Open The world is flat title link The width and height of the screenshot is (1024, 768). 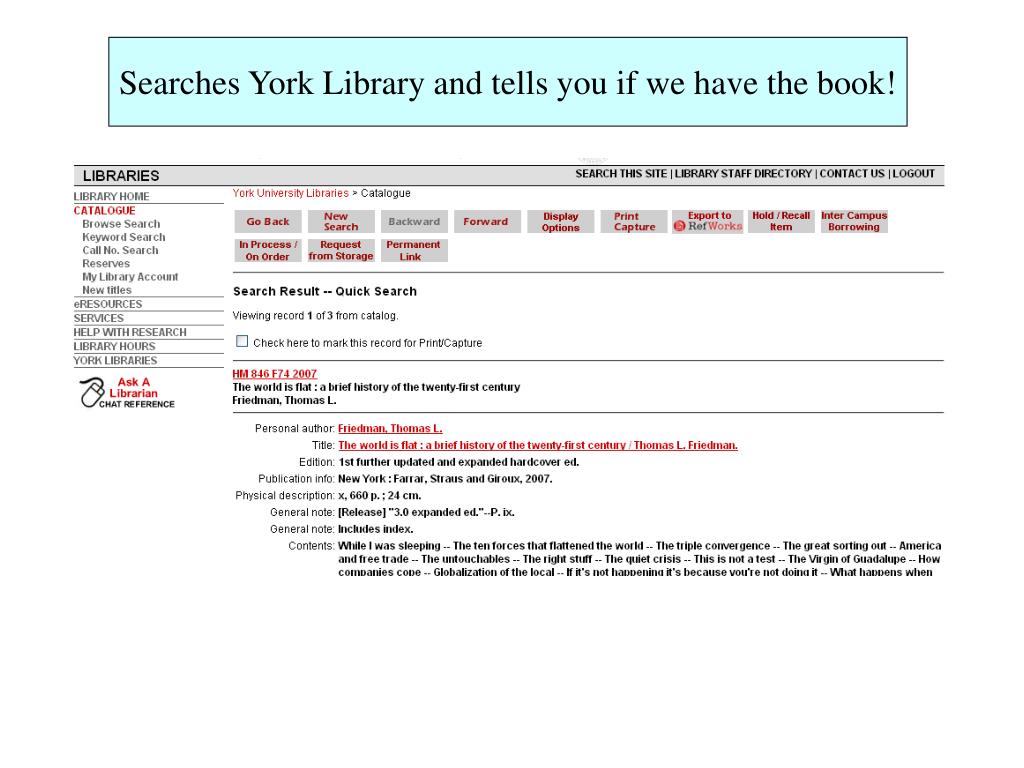(537, 445)
